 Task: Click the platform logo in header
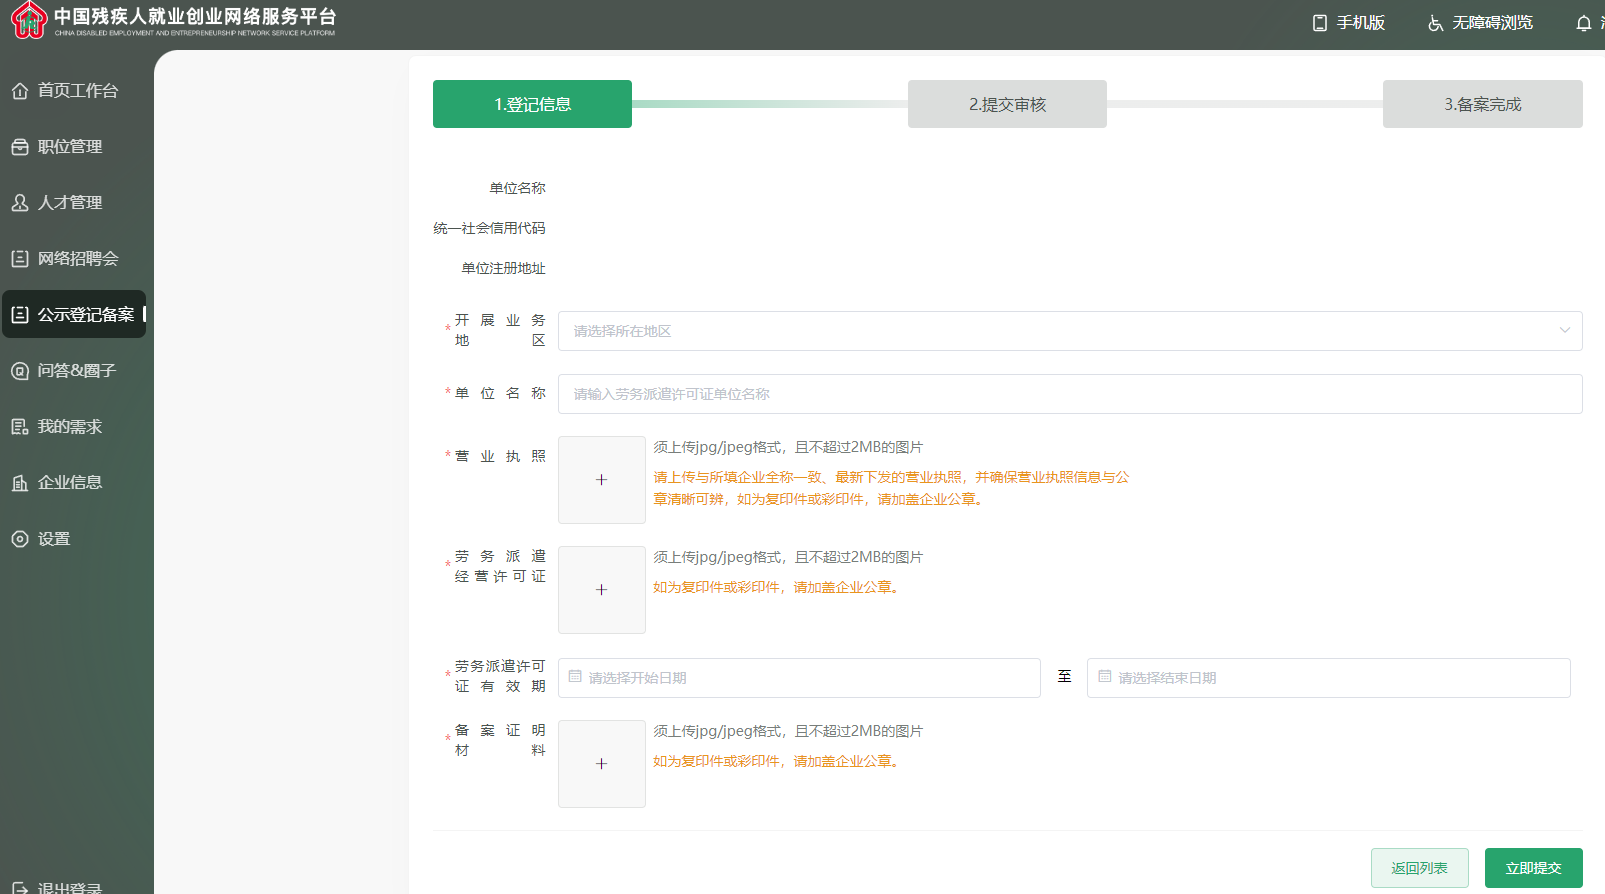point(29,20)
